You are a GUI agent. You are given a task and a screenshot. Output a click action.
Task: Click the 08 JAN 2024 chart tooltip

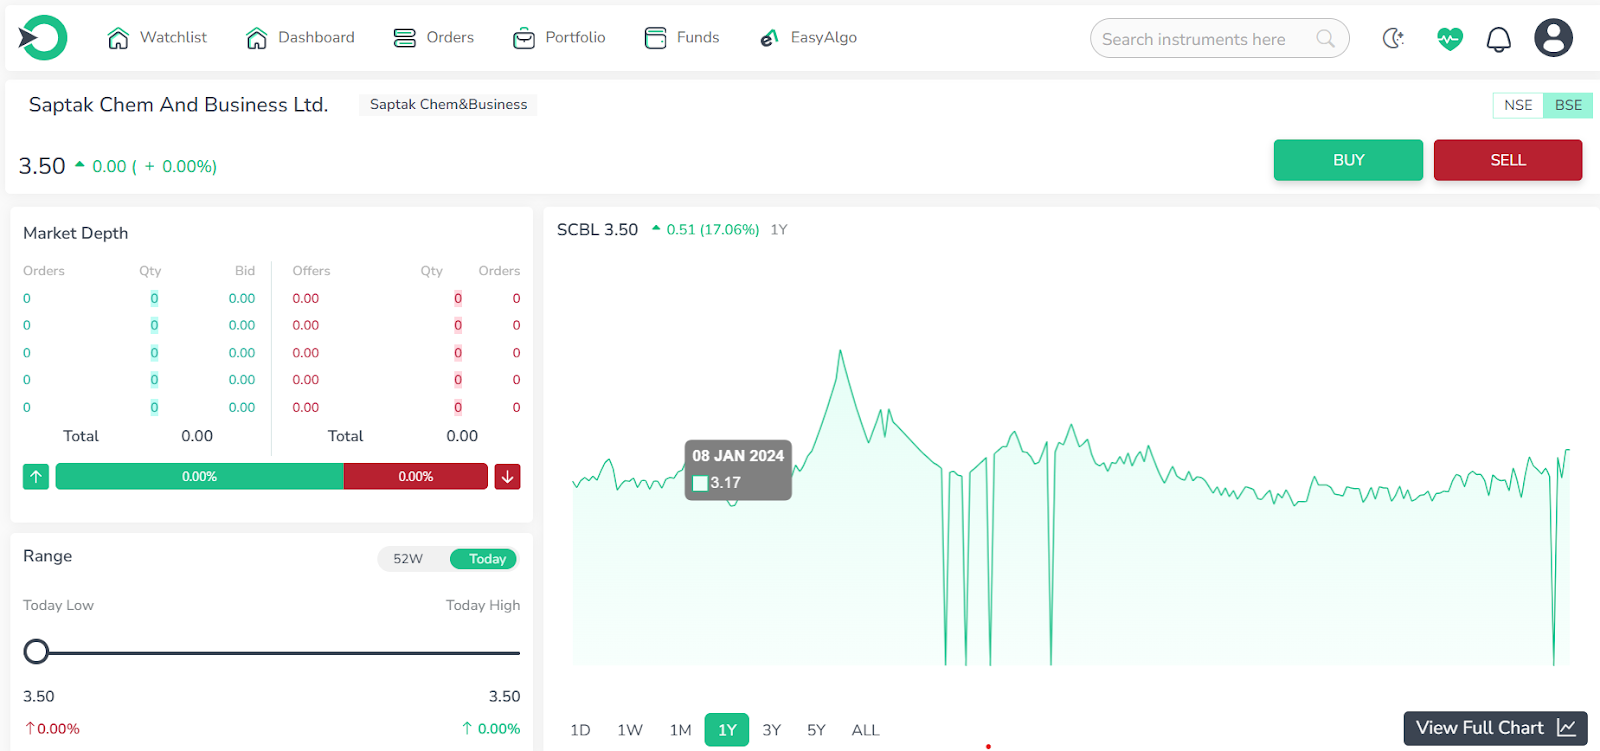[x=738, y=469]
